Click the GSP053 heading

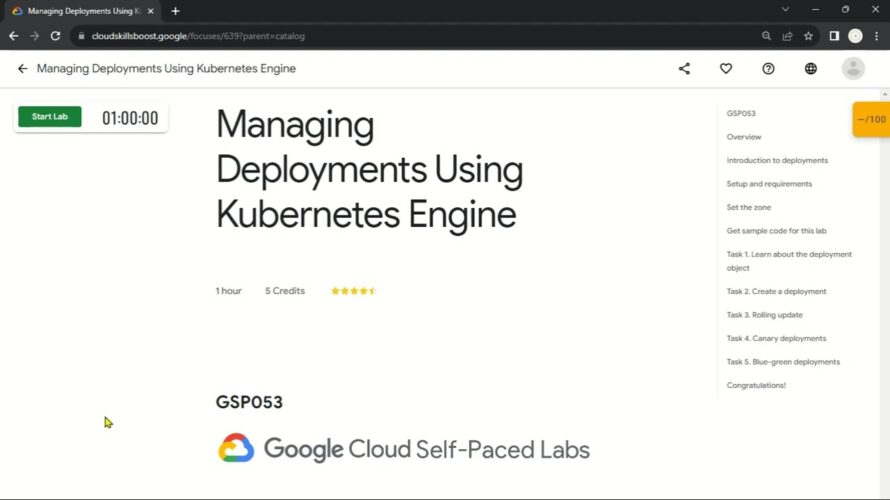[249, 402]
